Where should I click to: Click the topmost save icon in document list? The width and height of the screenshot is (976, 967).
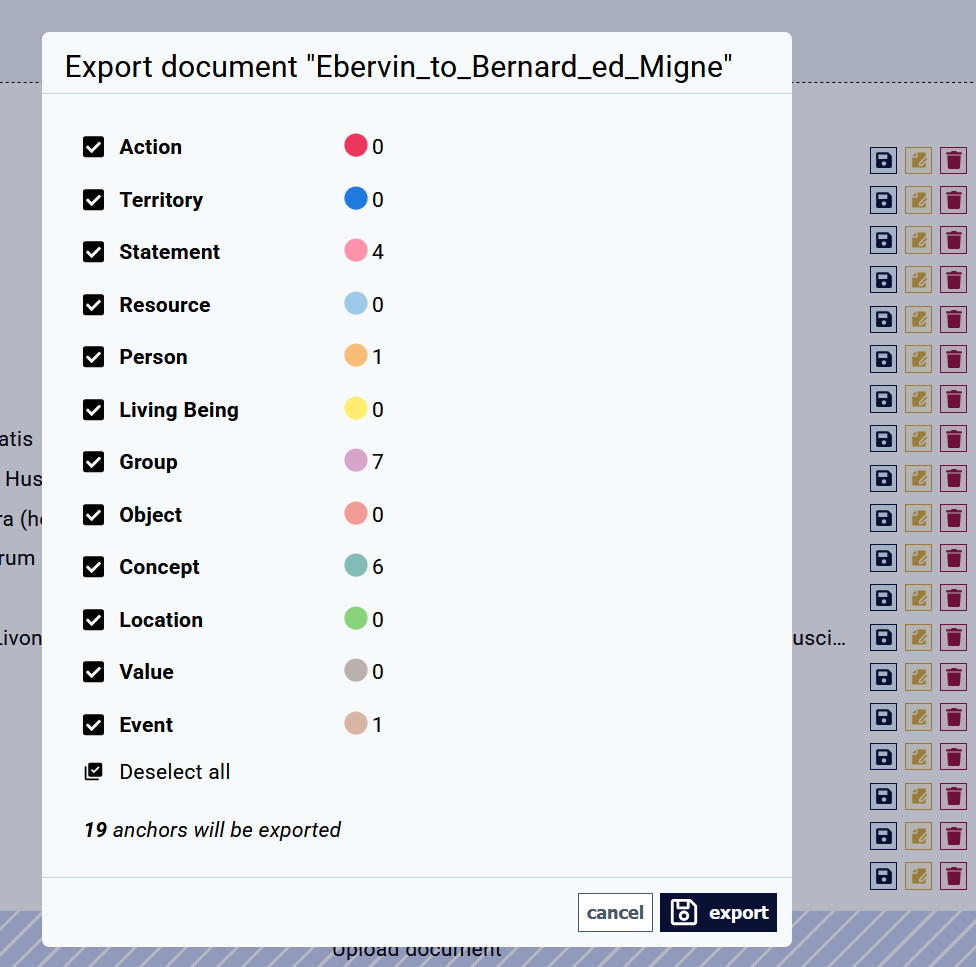(x=883, y=161)
